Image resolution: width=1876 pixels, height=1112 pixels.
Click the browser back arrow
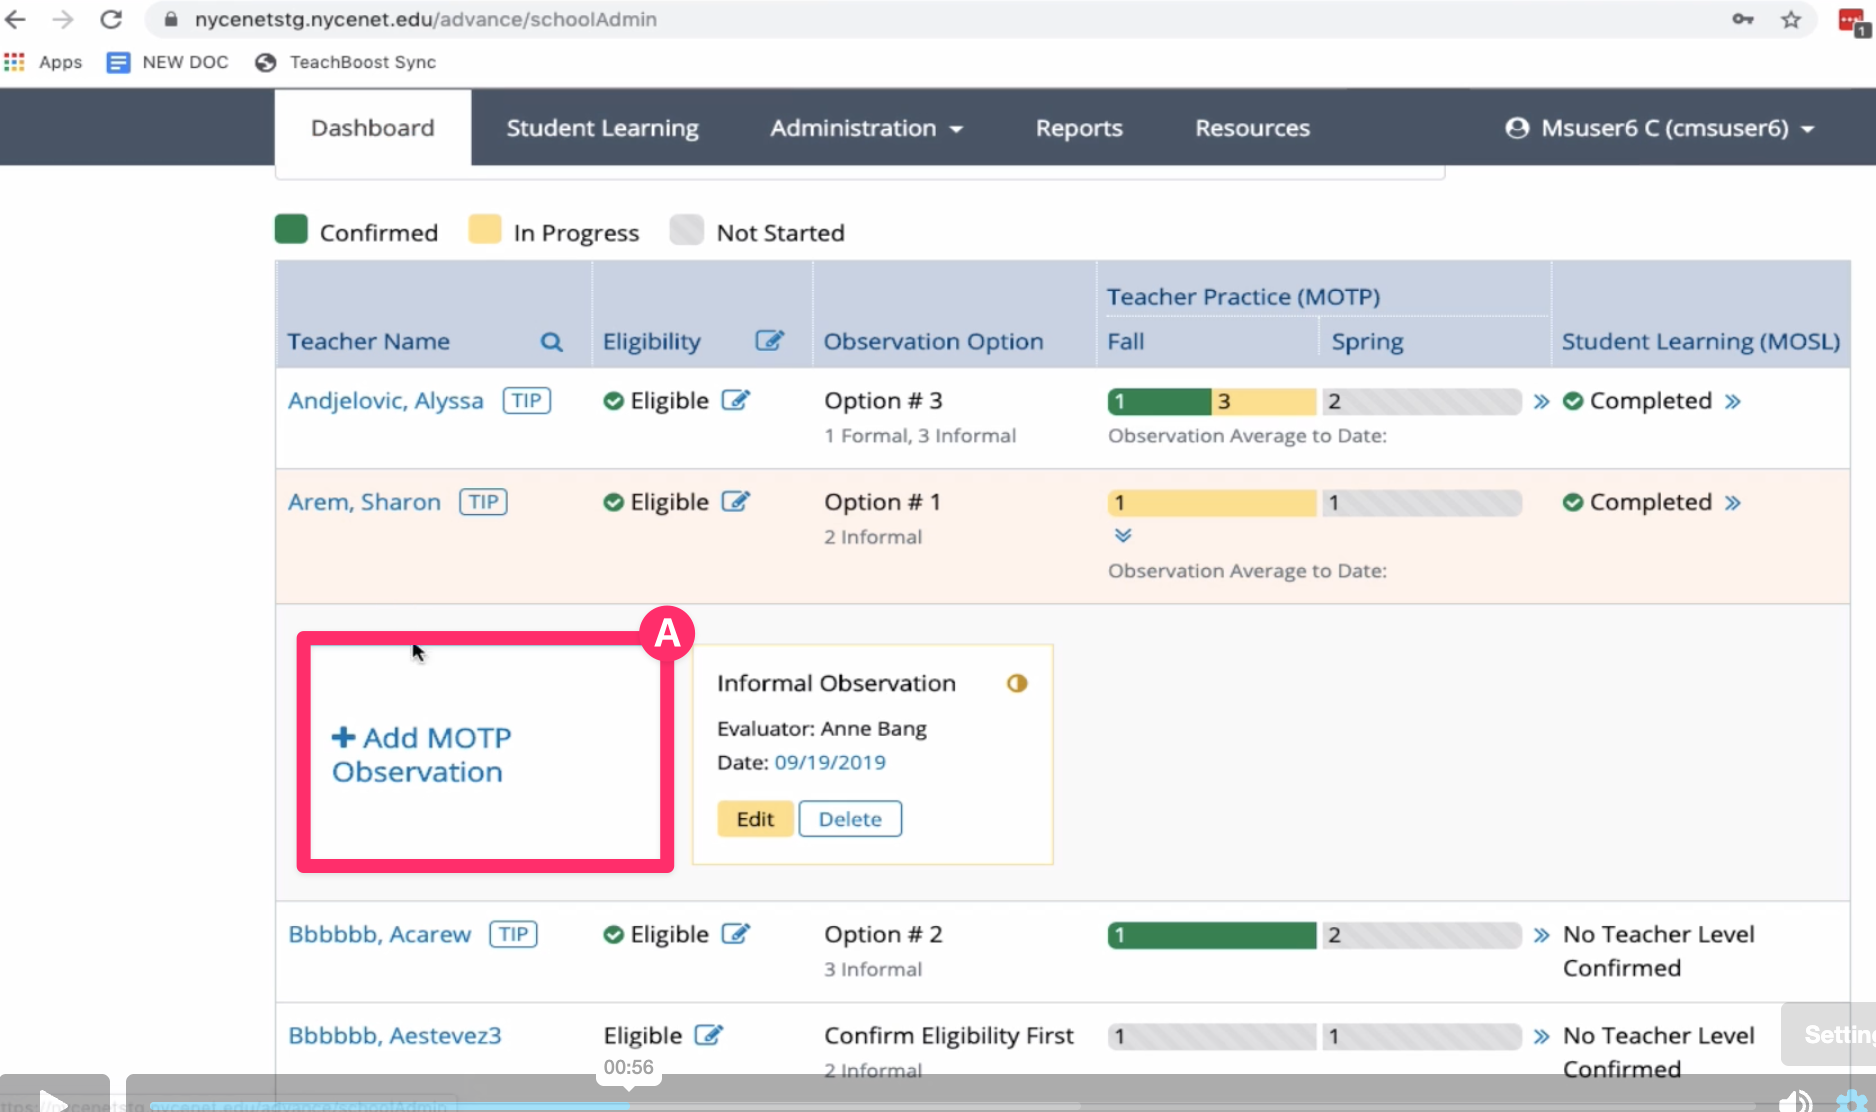16,19
